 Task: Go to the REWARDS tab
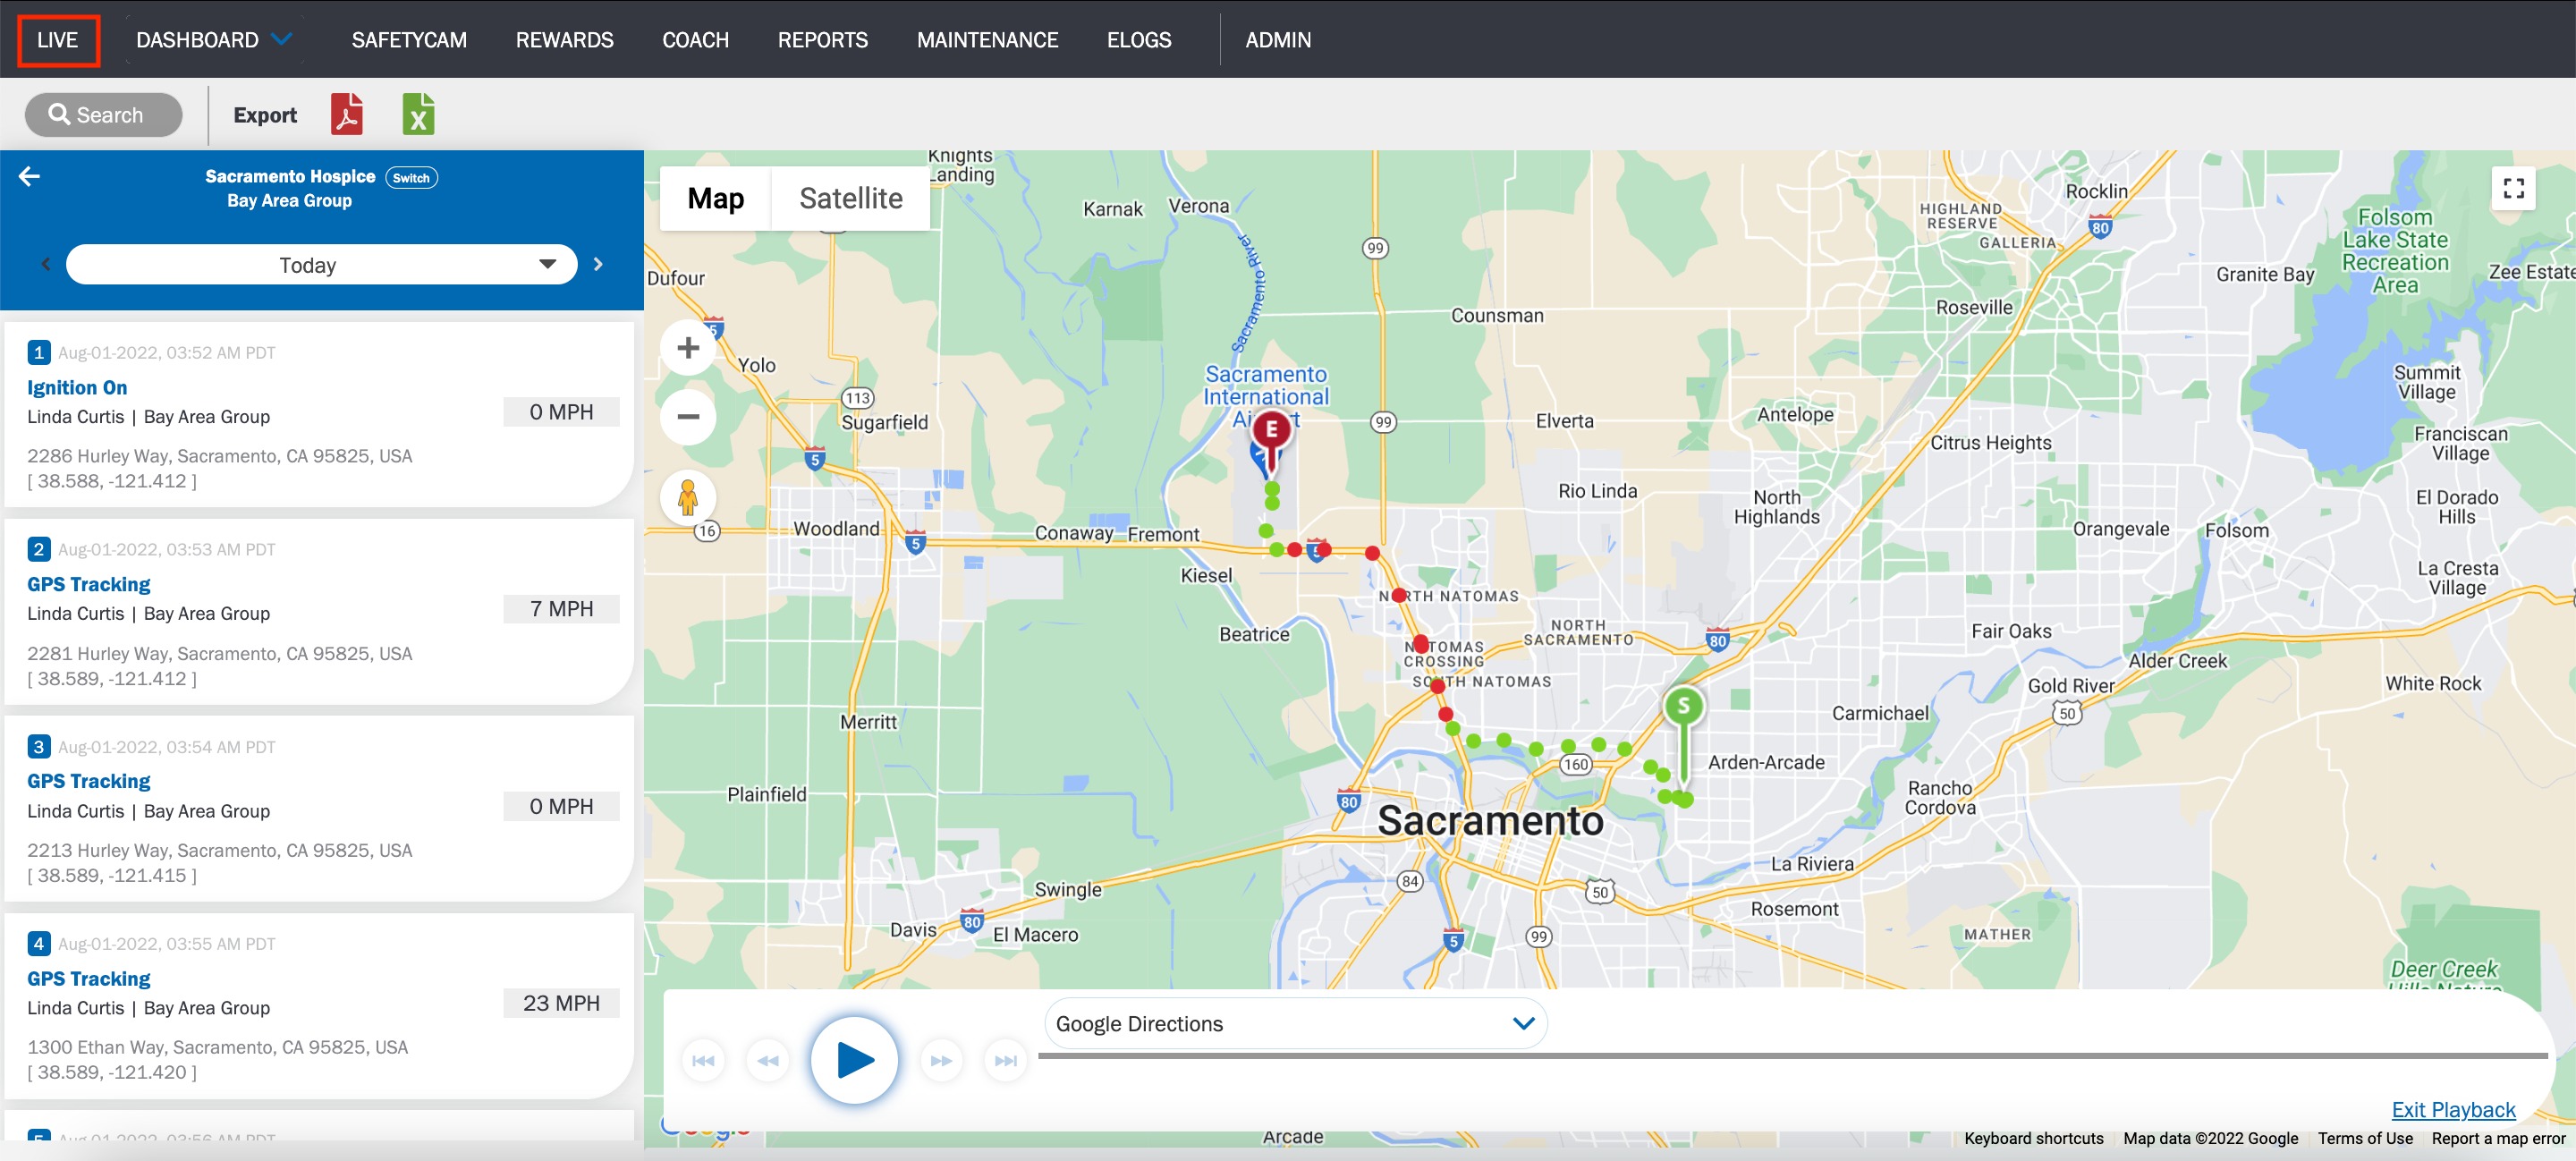(x=564, y=40)
